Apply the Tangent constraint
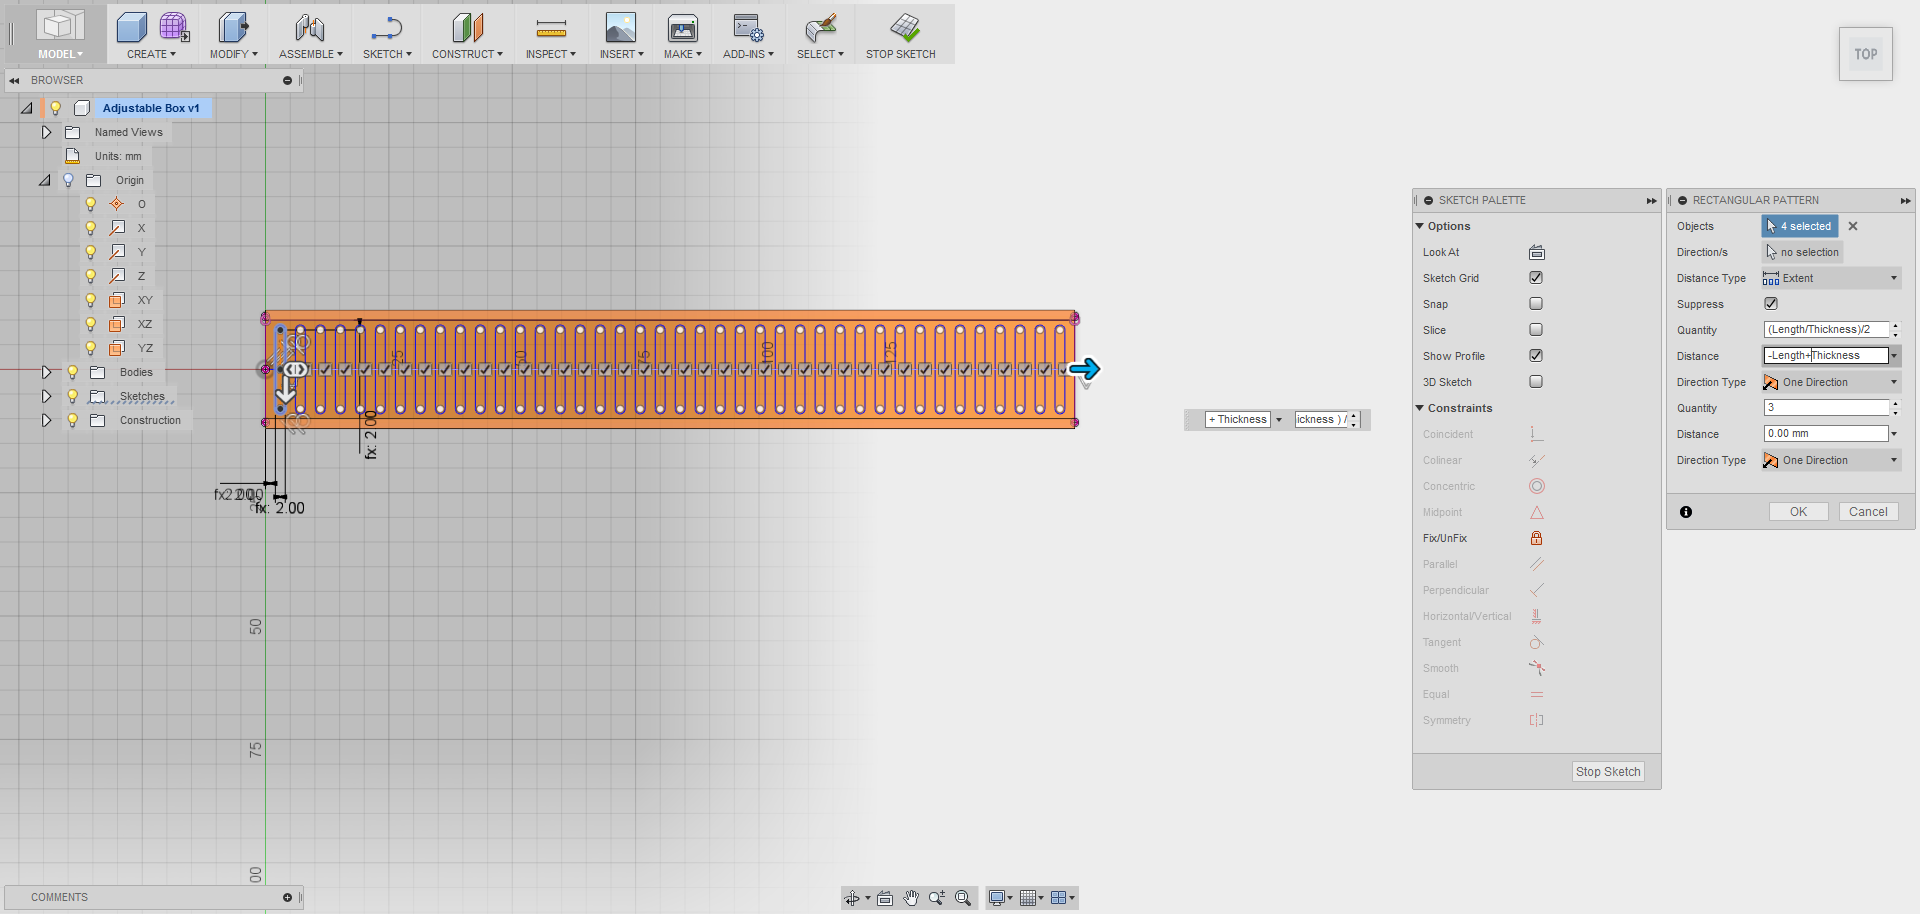Screen dimensions: 1920x914 (x=1536, y=642)
